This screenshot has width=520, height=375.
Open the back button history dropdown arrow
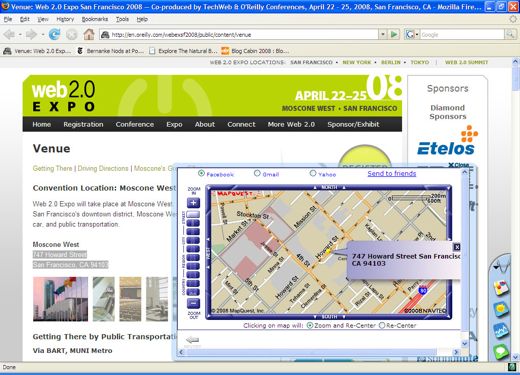point(20,34)
